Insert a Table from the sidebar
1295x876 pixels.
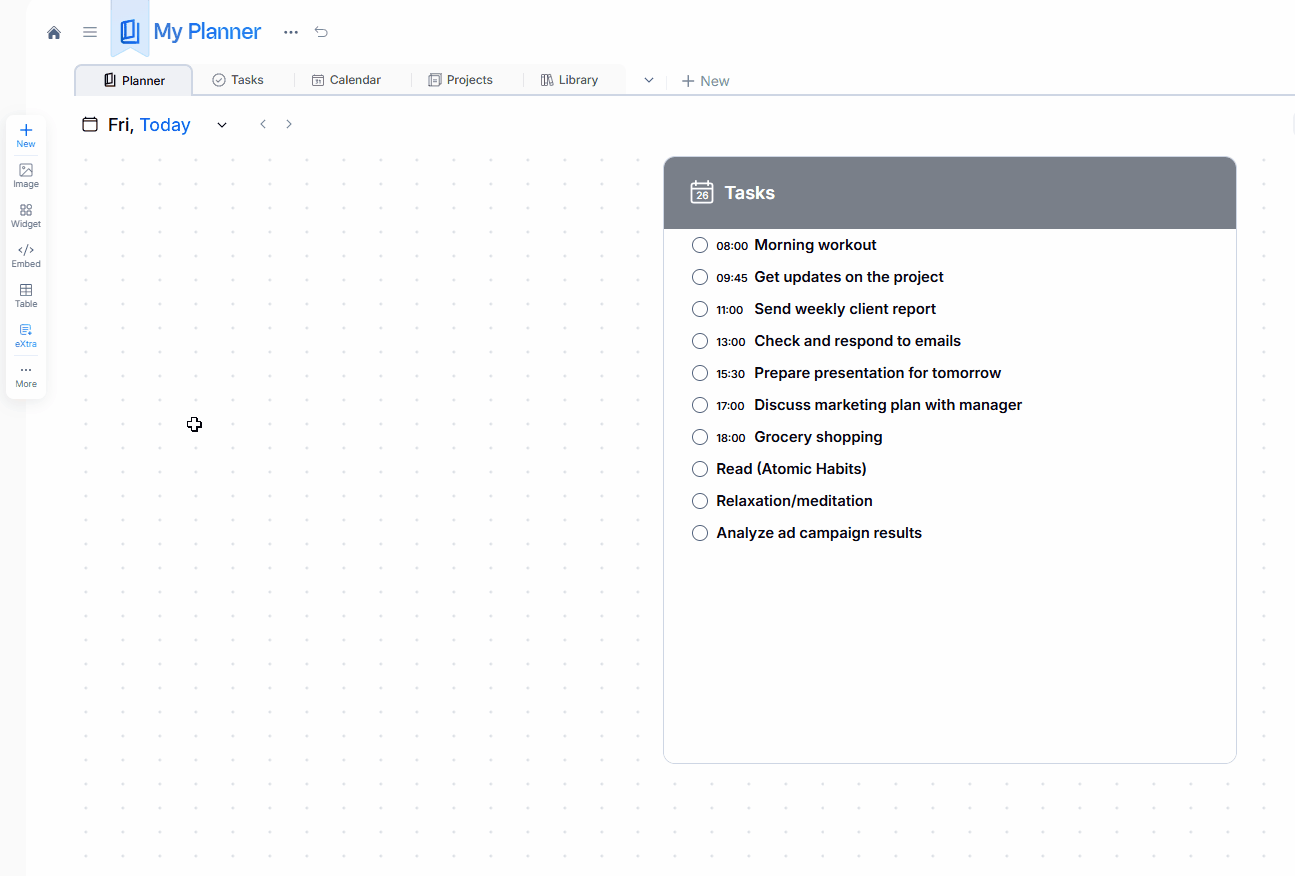[26, 295]
